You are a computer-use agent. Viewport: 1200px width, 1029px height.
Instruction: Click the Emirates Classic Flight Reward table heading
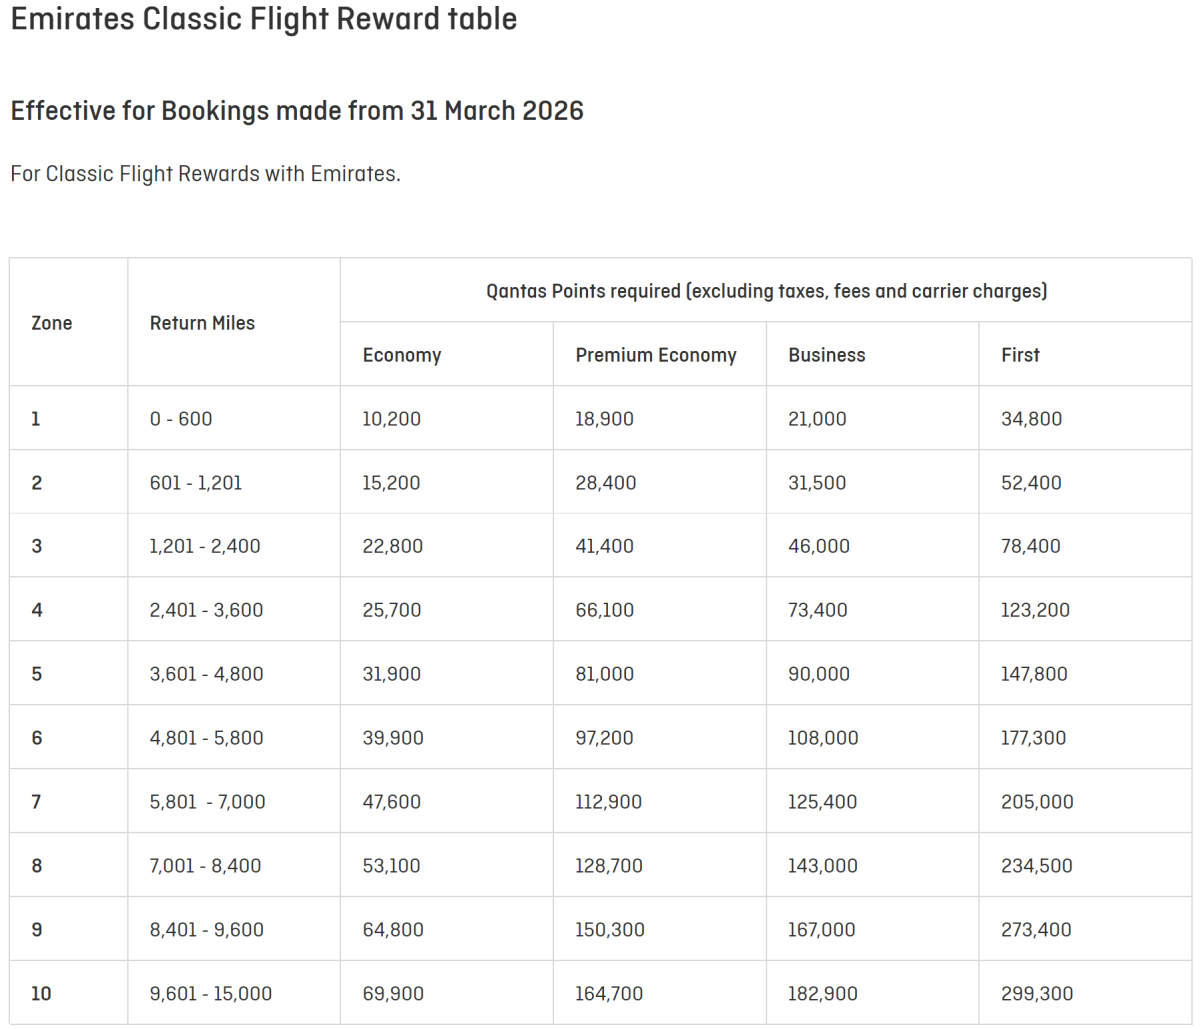click(263, 20)
